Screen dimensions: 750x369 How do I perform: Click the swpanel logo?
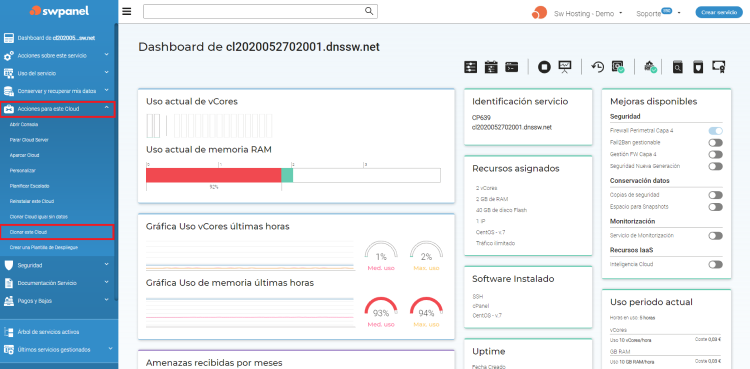pyautogui.click(x=59, y=11)
